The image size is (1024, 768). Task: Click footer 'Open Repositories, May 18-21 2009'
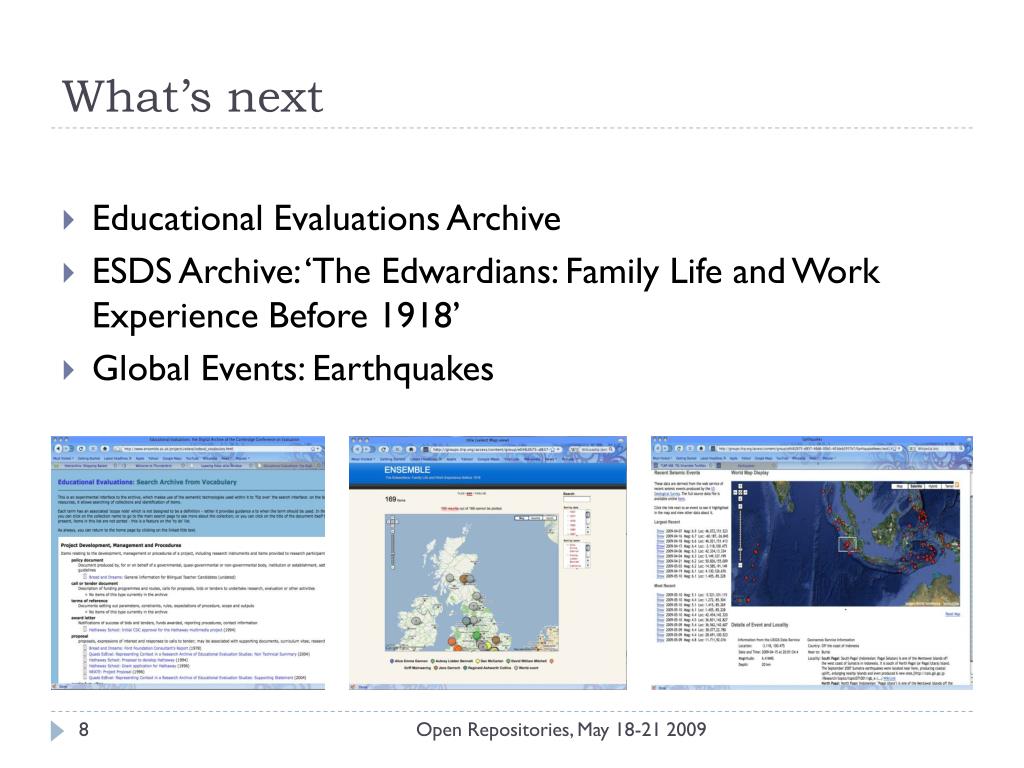561,729
